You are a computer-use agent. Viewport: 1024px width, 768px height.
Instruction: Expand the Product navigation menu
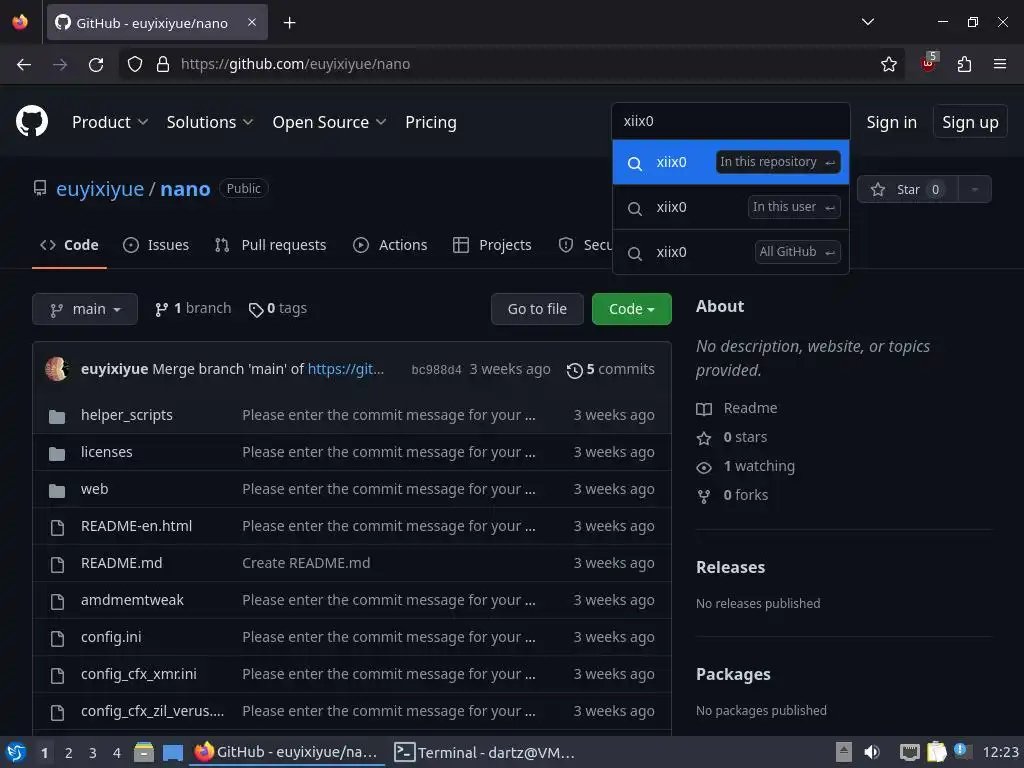(x=110, y=122)
